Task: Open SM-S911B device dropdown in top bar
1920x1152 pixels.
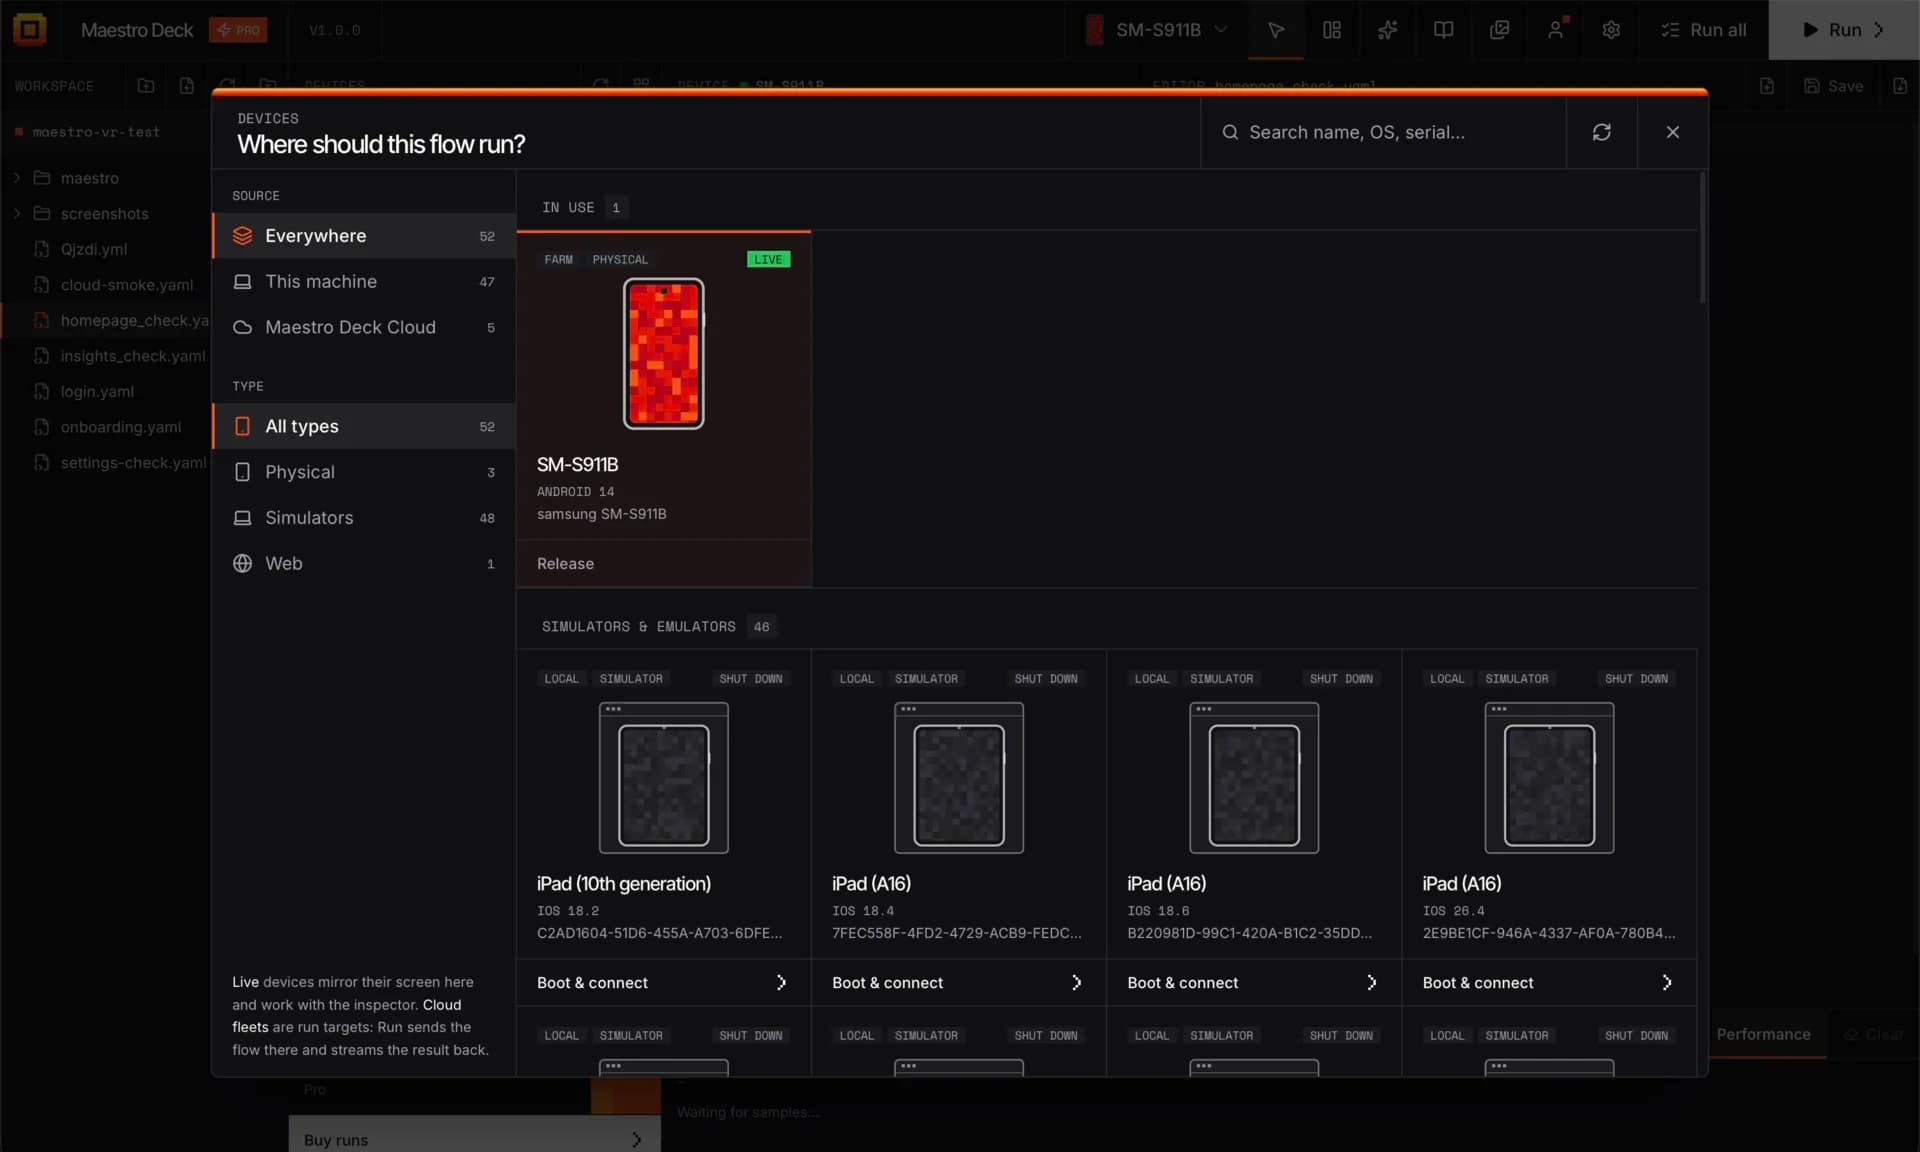Action: point(1158,30)
